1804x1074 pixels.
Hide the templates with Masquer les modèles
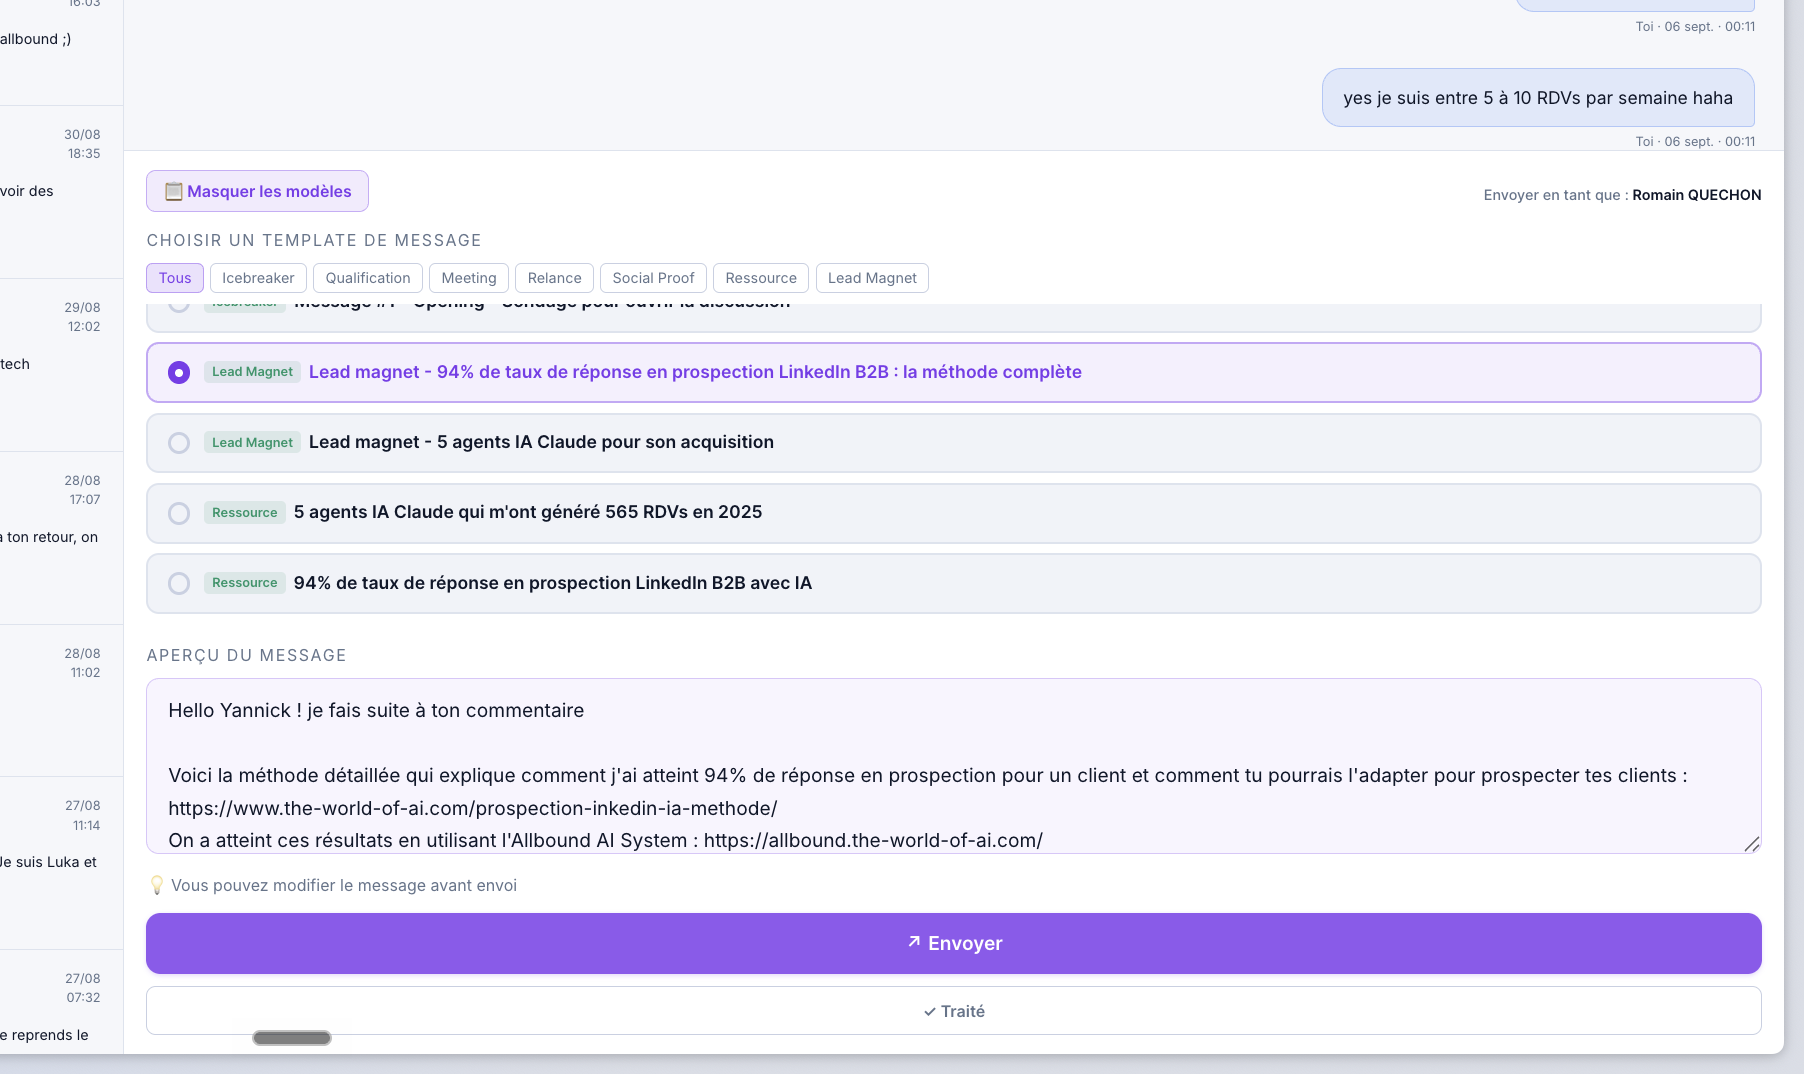point(257,191)
